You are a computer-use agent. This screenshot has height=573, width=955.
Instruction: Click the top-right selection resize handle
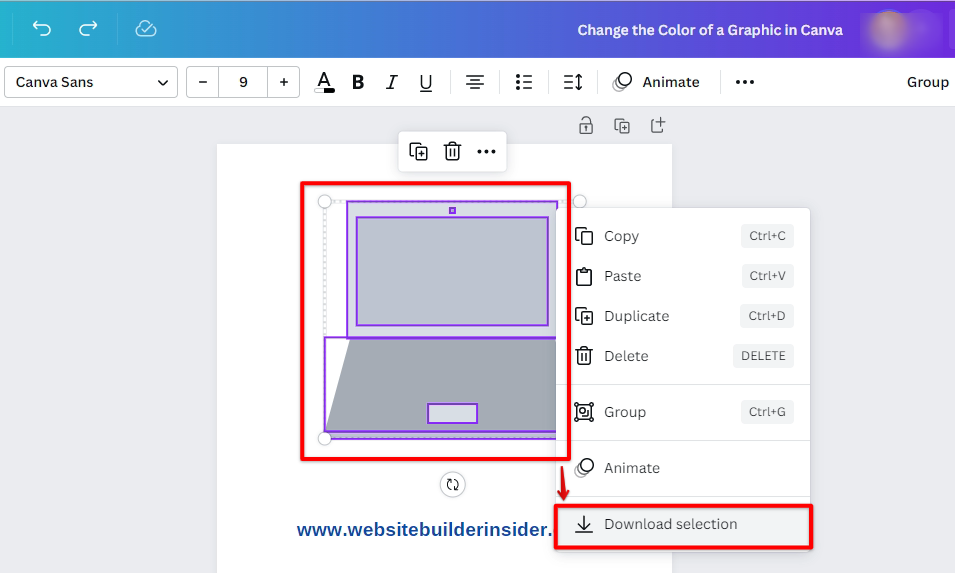(580, 202)
